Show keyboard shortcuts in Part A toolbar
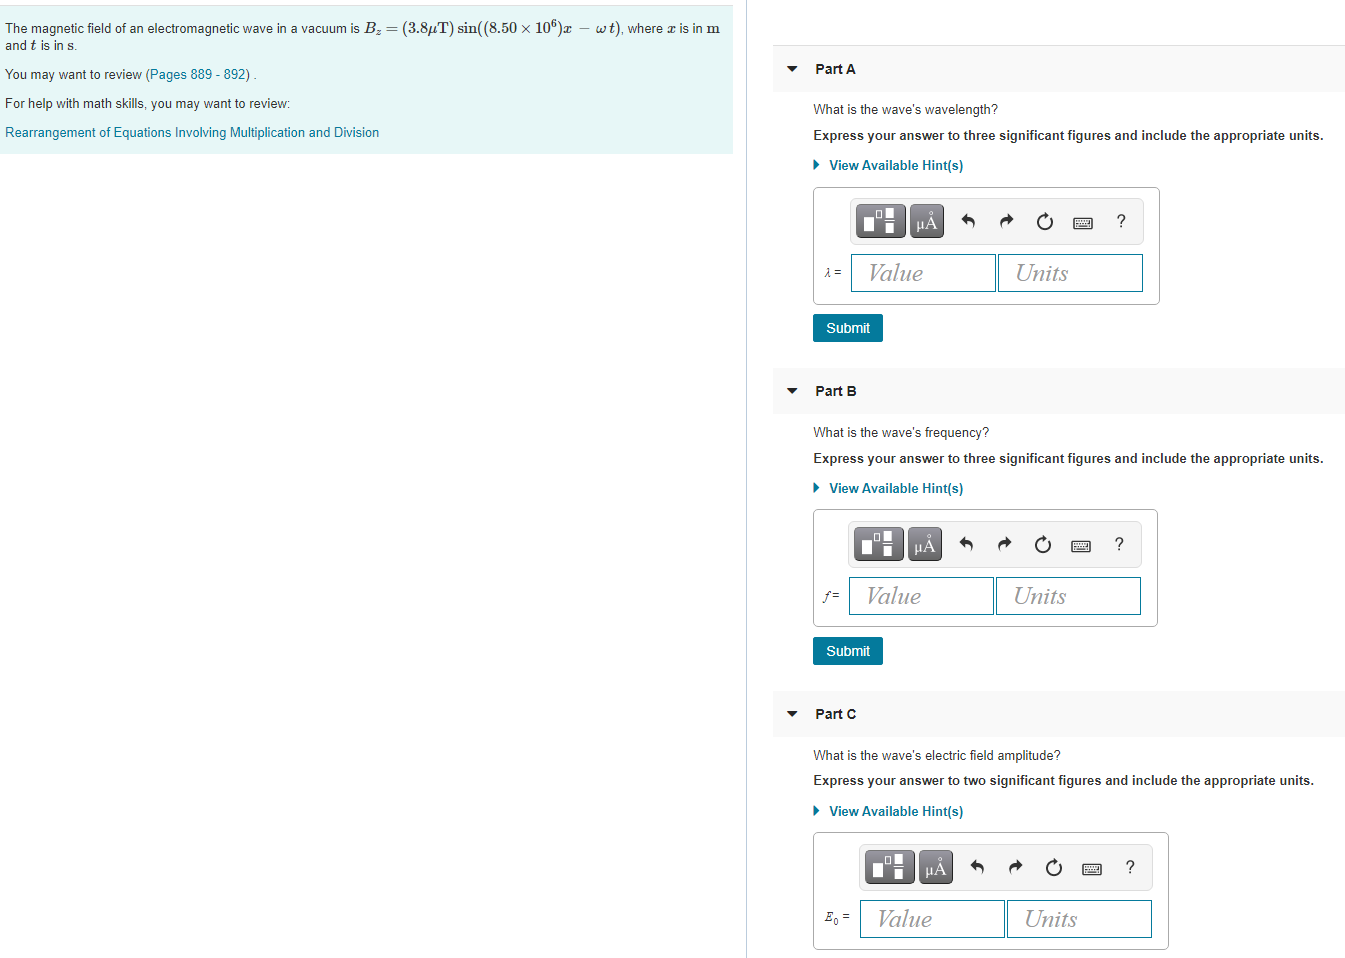 tap(1083, 222)
